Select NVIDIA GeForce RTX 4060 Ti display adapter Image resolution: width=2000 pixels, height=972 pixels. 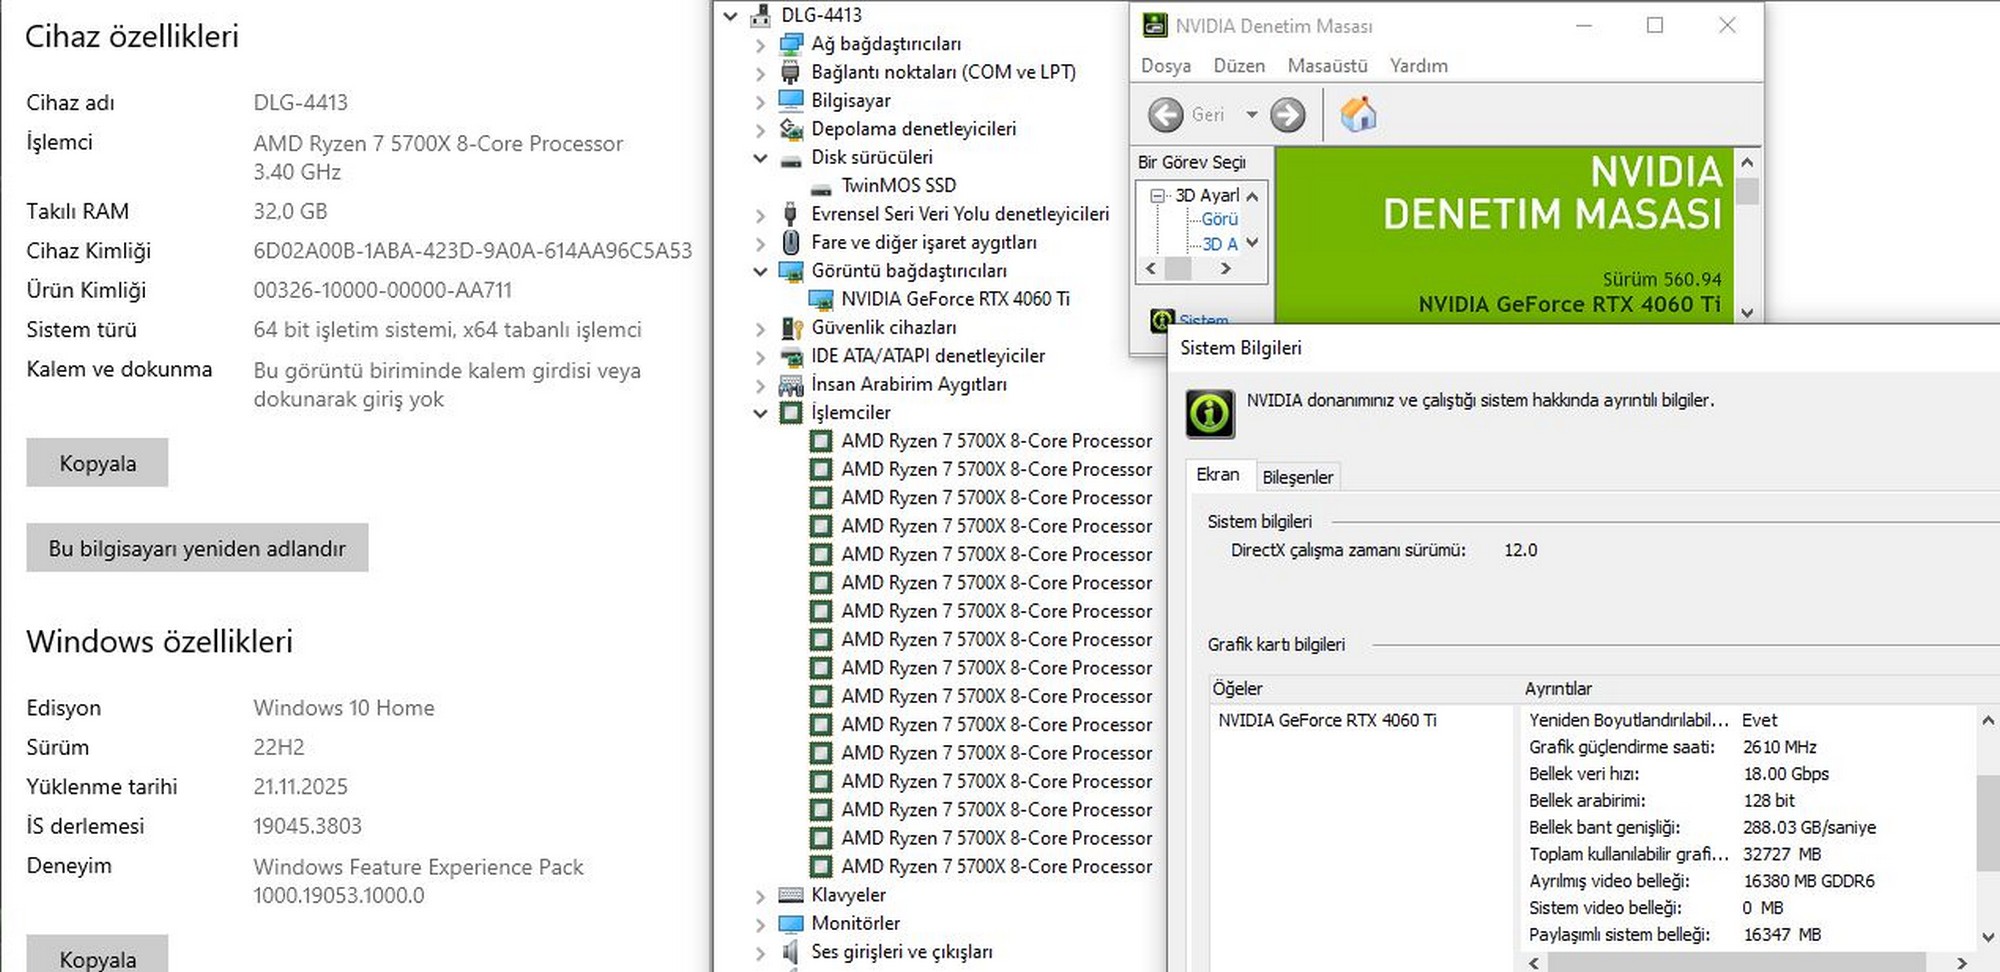[x=954, y=299]
